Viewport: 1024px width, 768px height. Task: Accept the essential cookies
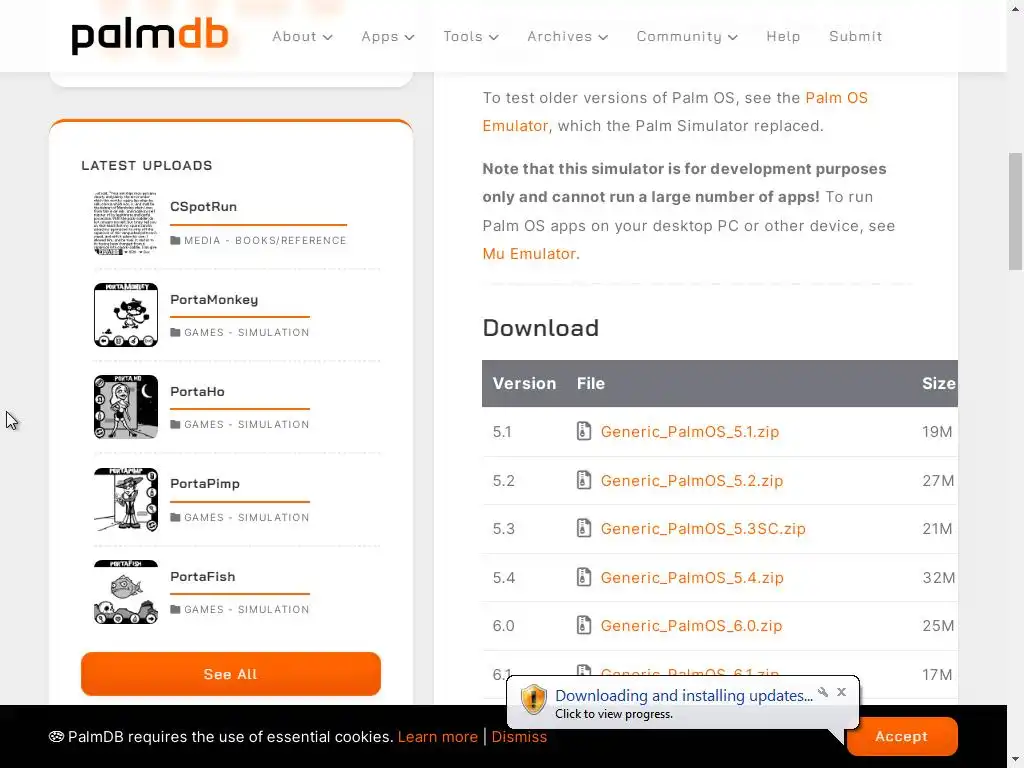[901, 736]
